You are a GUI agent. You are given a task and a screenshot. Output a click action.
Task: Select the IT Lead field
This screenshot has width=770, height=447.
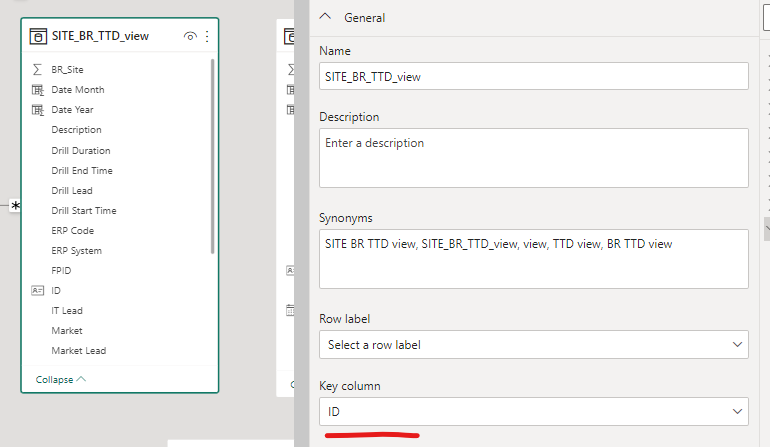67,310
